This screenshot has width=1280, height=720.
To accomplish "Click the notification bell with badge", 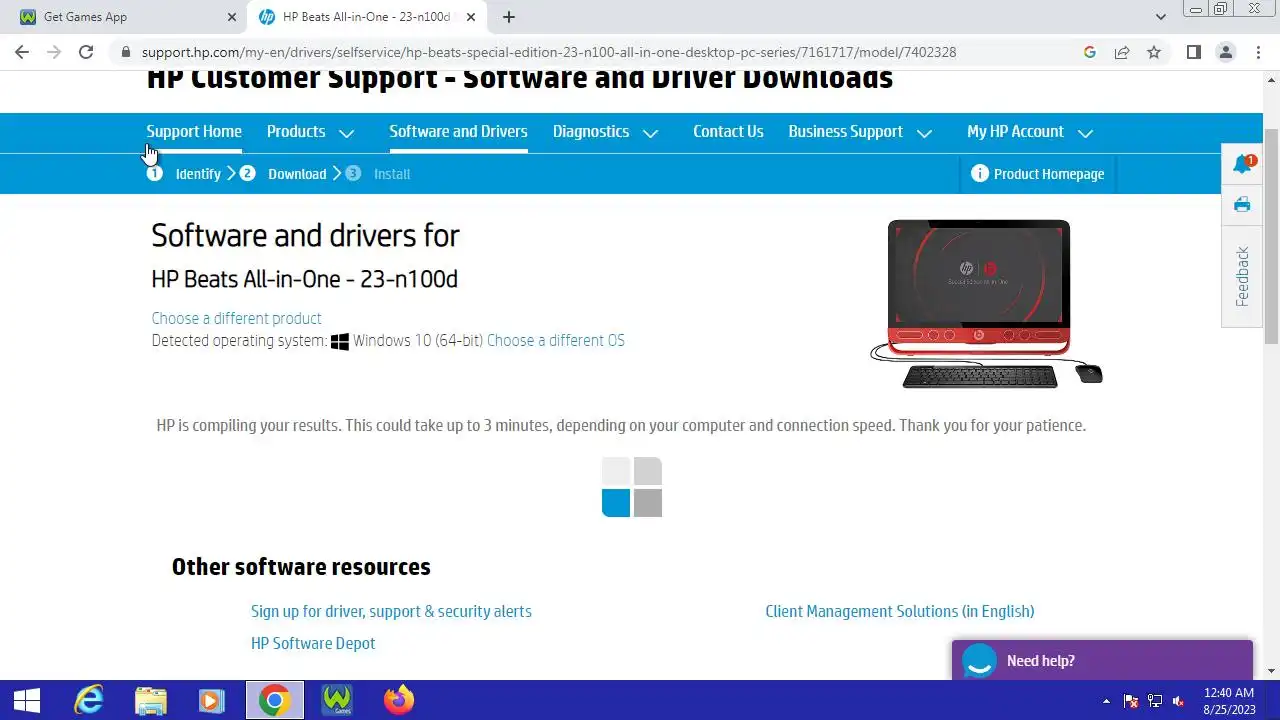I will pos(1243,164).
